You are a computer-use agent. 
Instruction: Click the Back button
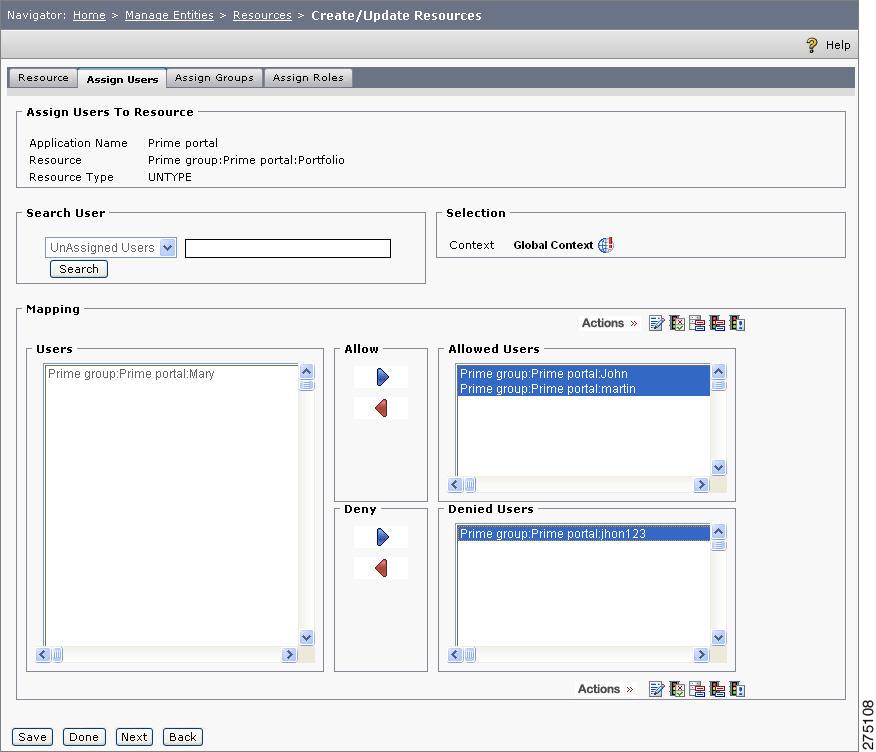(183, 737)
